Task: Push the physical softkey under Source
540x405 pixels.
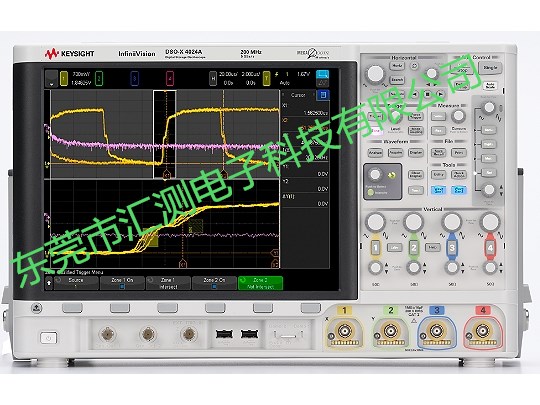Action: coord(72,308)
